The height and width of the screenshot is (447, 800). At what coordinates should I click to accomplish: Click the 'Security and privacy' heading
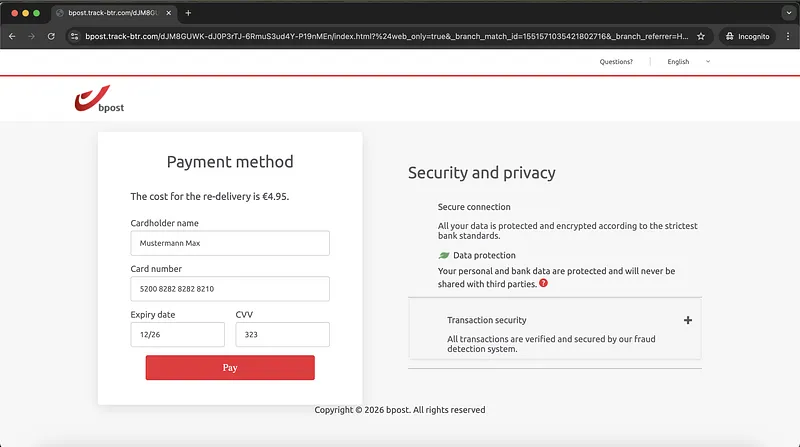(x=482, y=173)
